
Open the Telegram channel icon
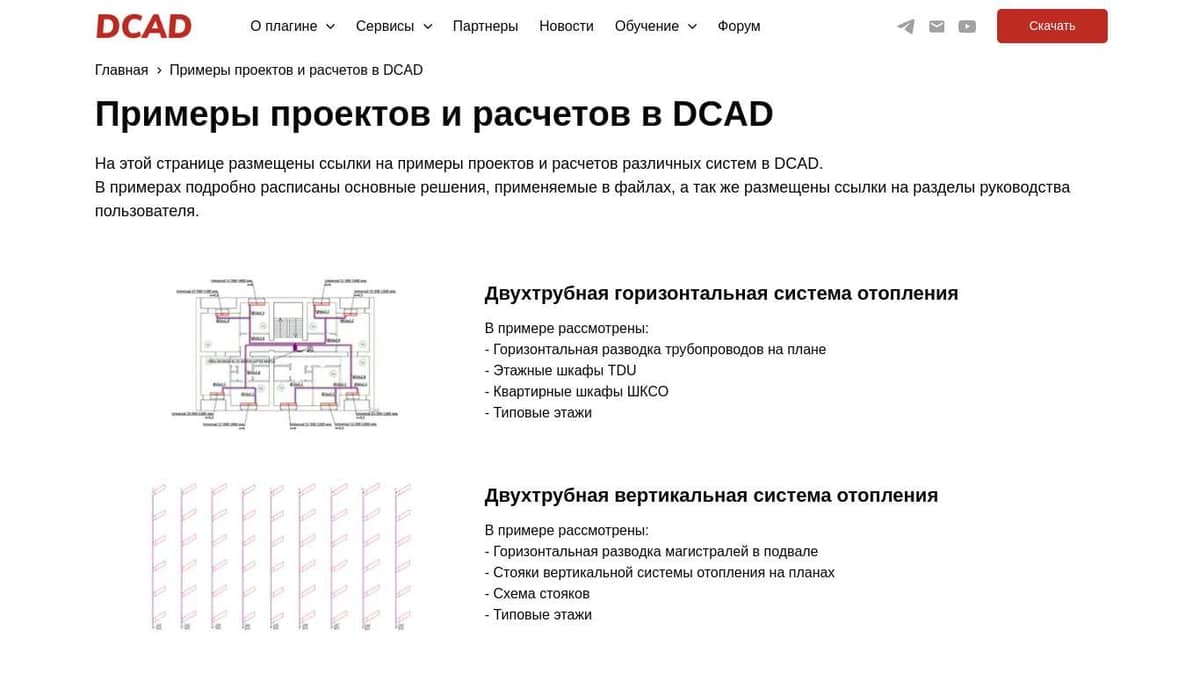905,26
